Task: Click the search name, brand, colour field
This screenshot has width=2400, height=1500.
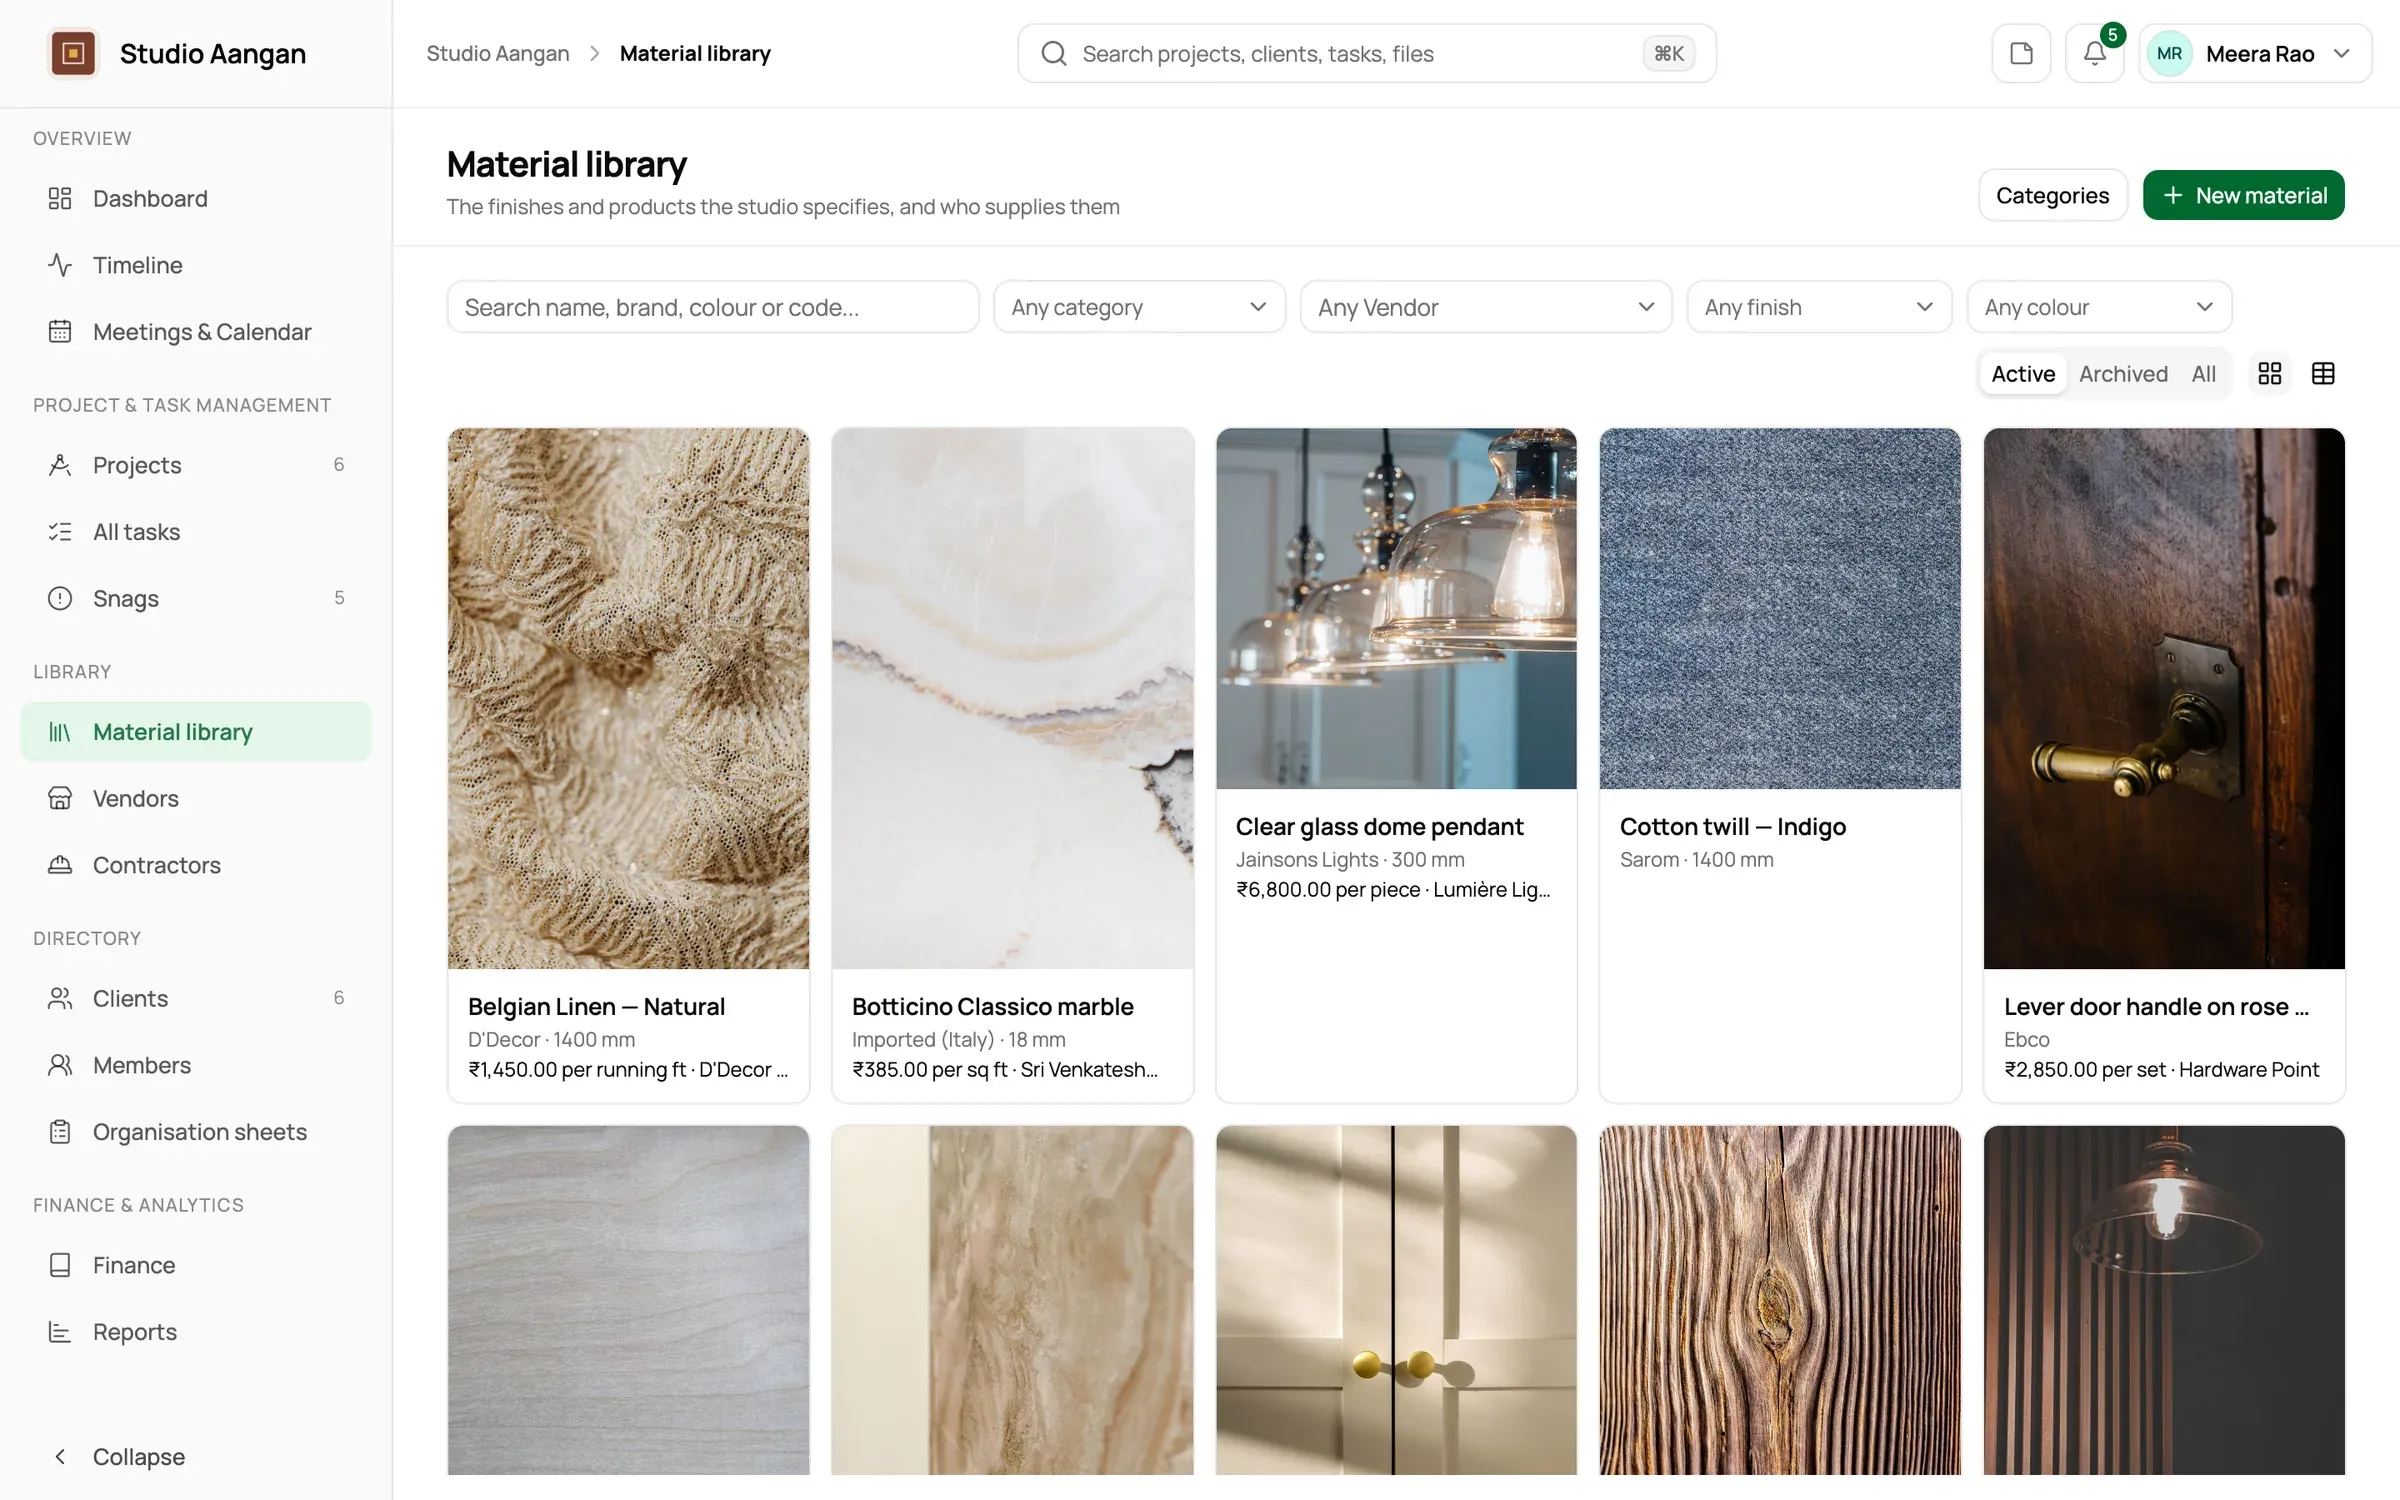Action: [712, 307]
